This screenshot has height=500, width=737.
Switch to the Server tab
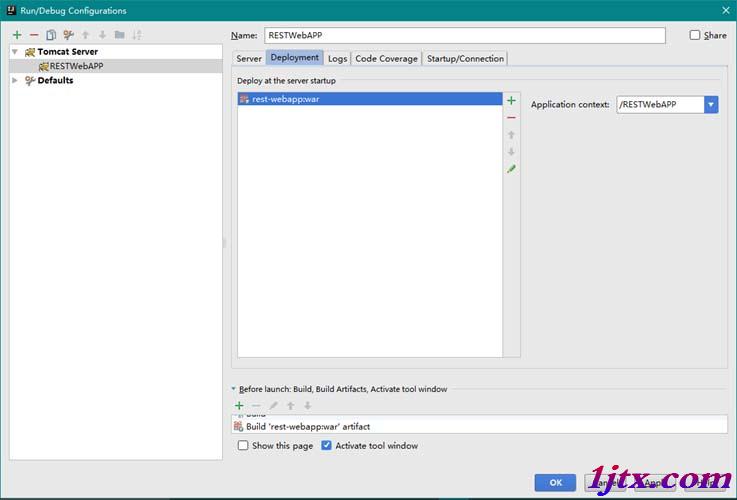[249, 58]
